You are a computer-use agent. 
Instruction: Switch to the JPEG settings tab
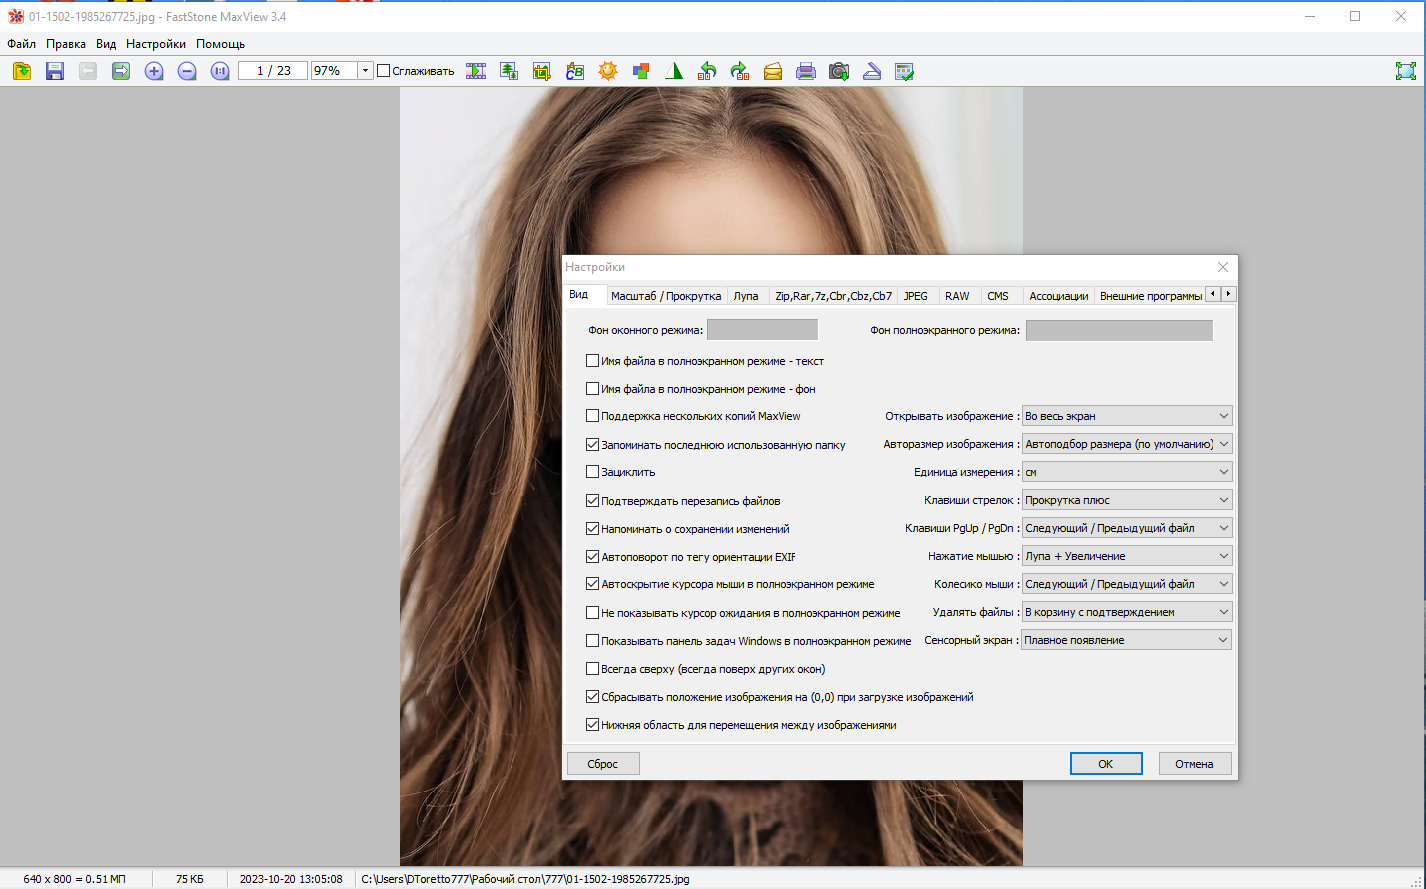(x=915, y=296)
